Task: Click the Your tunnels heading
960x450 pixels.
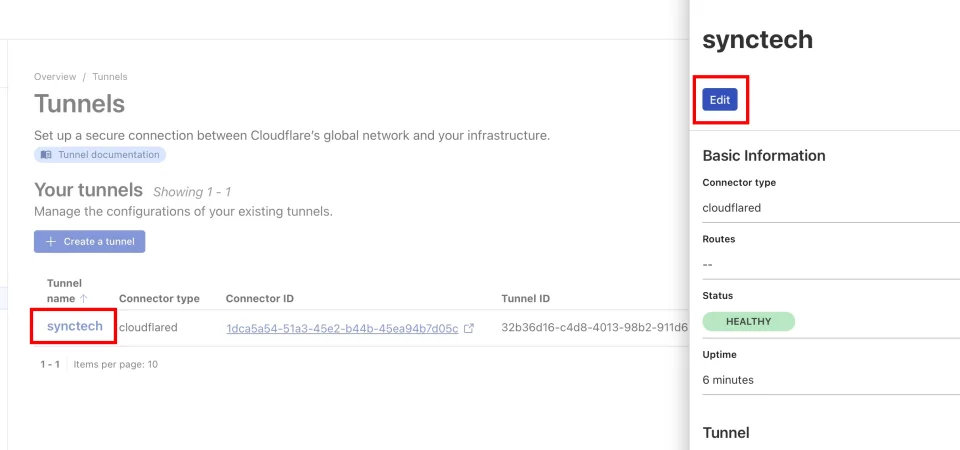Action: pos(88,190)
